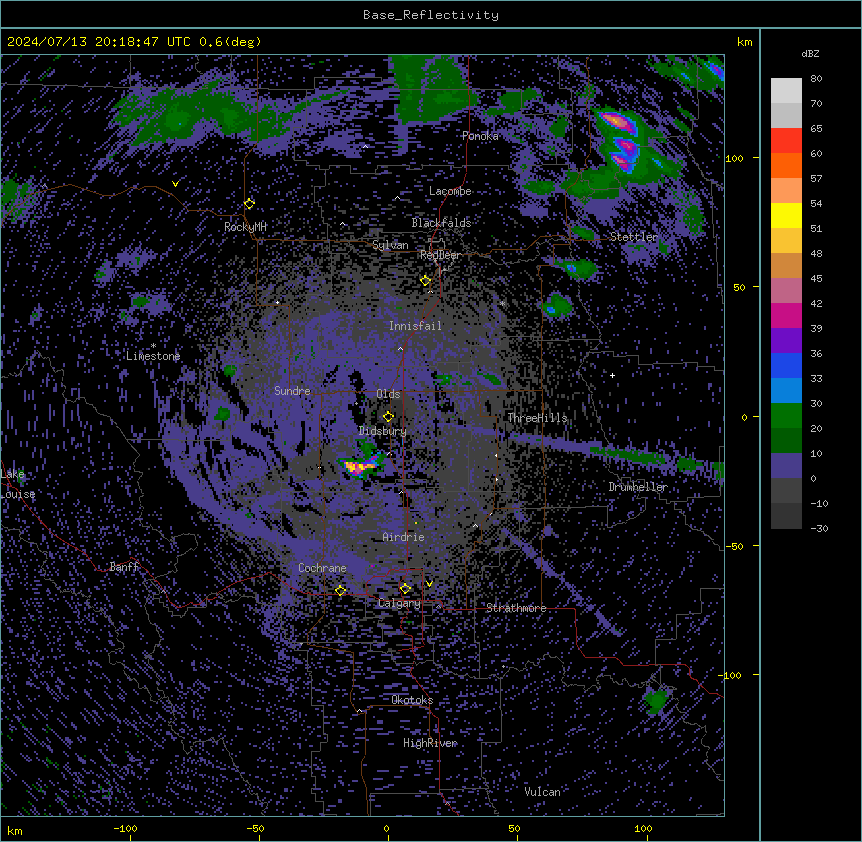Click the HighRiver city label
862x842 pixels.
click(x=430, y=743)
